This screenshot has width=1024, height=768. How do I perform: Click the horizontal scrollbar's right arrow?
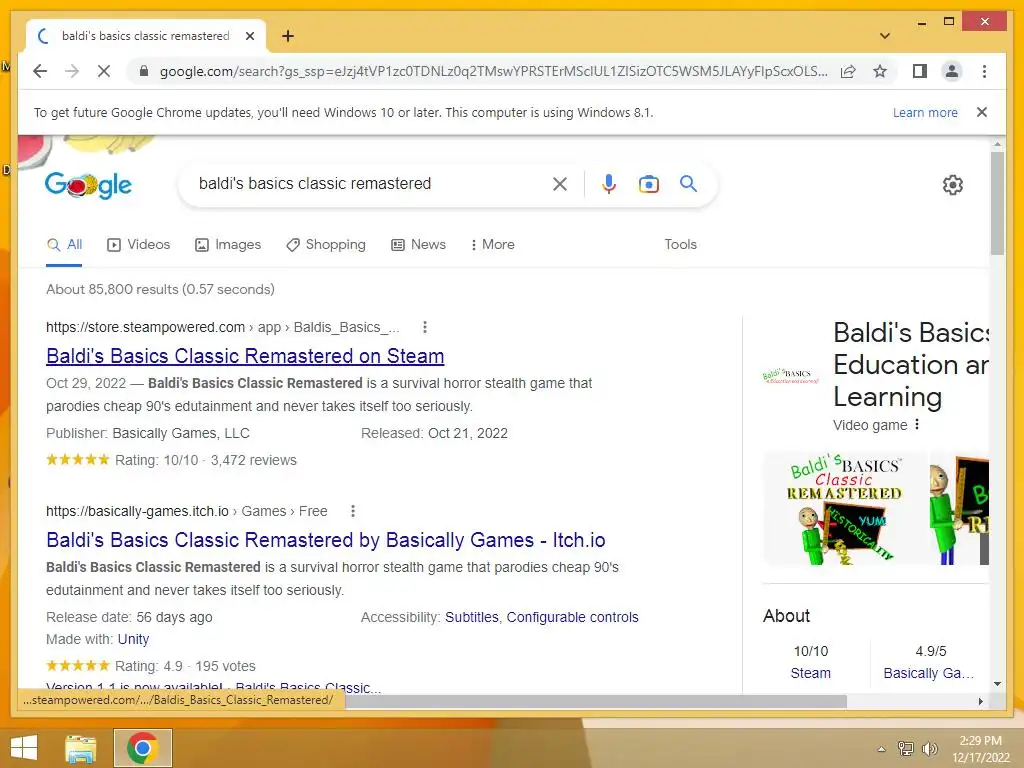(x=981, y=701)
